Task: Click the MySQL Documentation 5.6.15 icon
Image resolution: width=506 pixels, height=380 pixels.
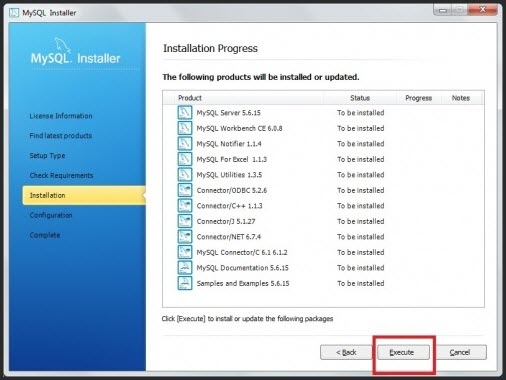Action: pos(185,267)
